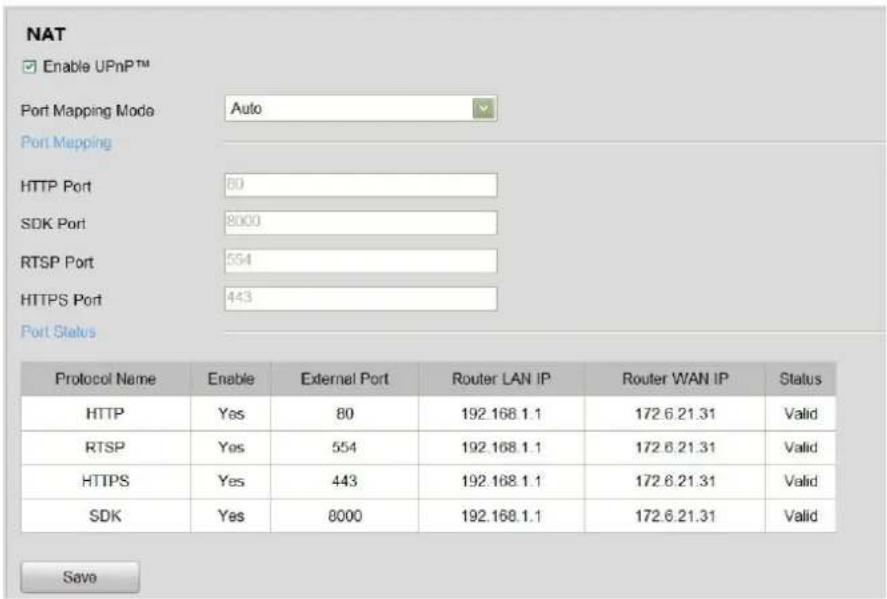Click the Enable UPnP label text
887x599 pixels.
pyautogui.click(x=97, y=67)
